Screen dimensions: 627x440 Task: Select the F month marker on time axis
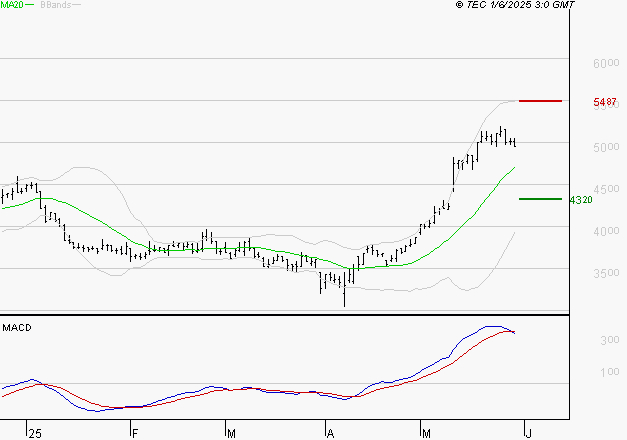click(133, 433)
